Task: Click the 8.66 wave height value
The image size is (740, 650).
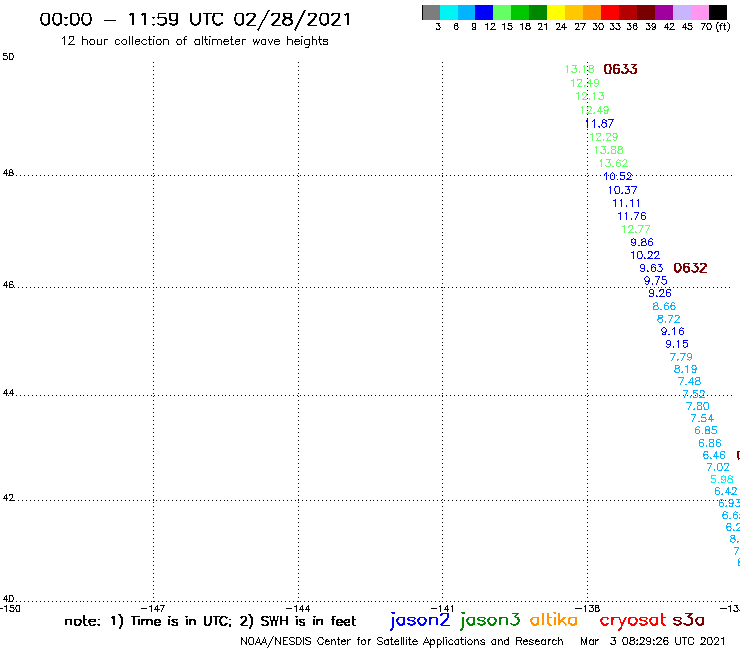Action: 664,307
